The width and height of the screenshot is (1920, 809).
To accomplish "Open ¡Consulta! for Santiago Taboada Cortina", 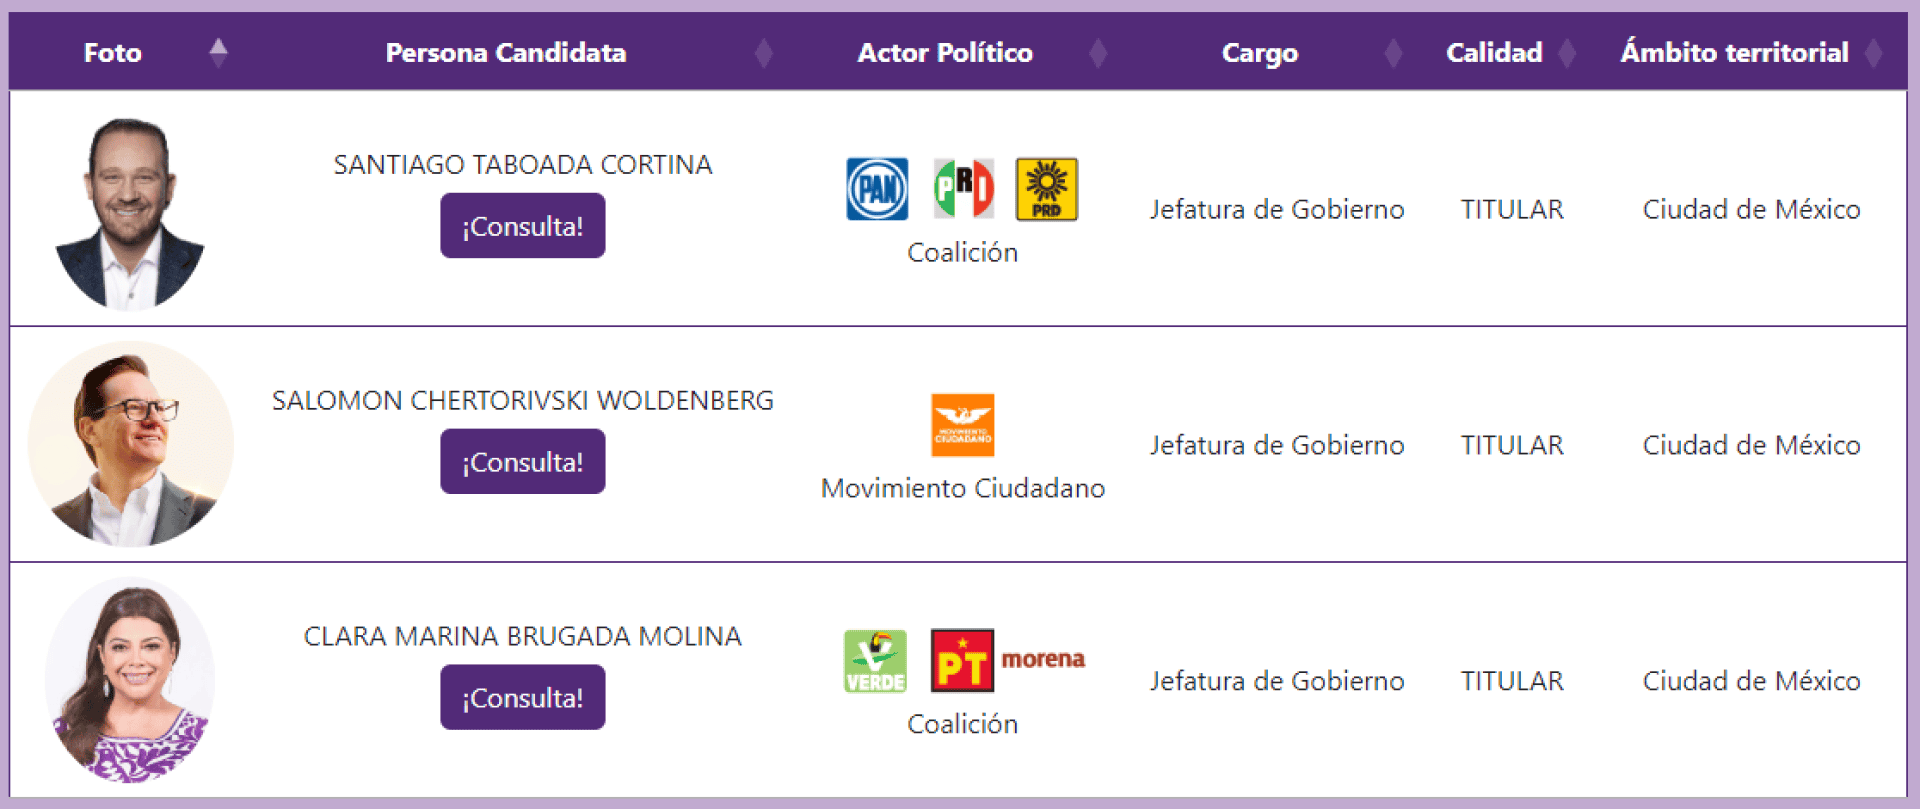I will click(522, 226).
